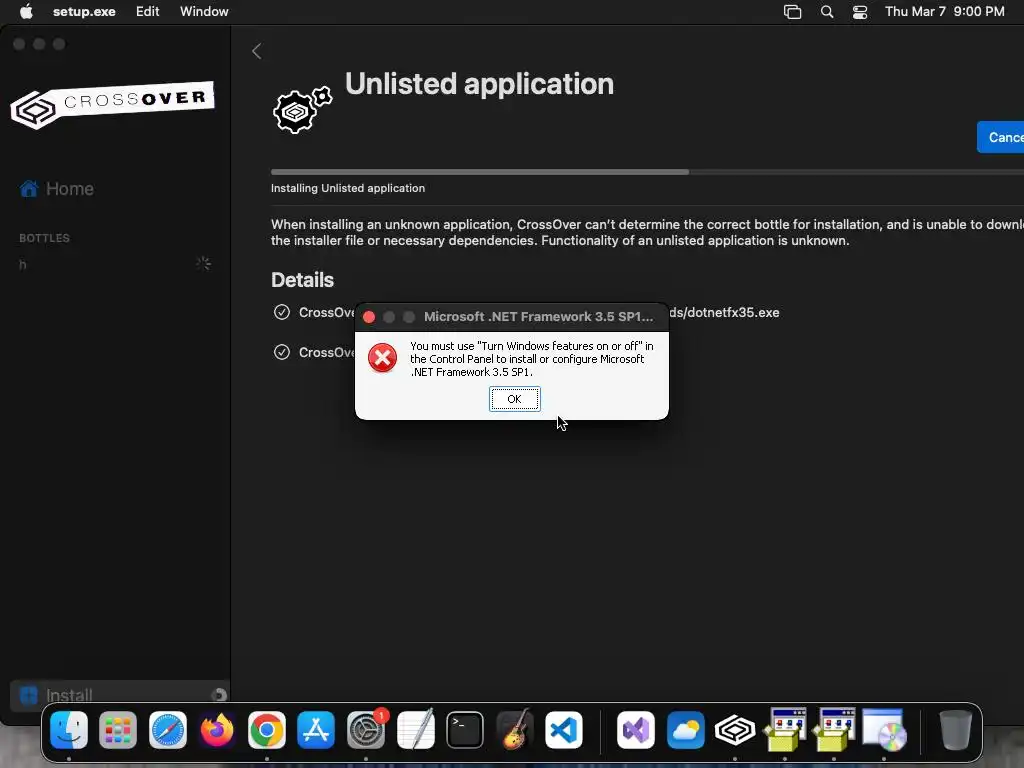The image size is (1024, 768).
Task: Open Terminal from the Dock
Action: point(465,730)
